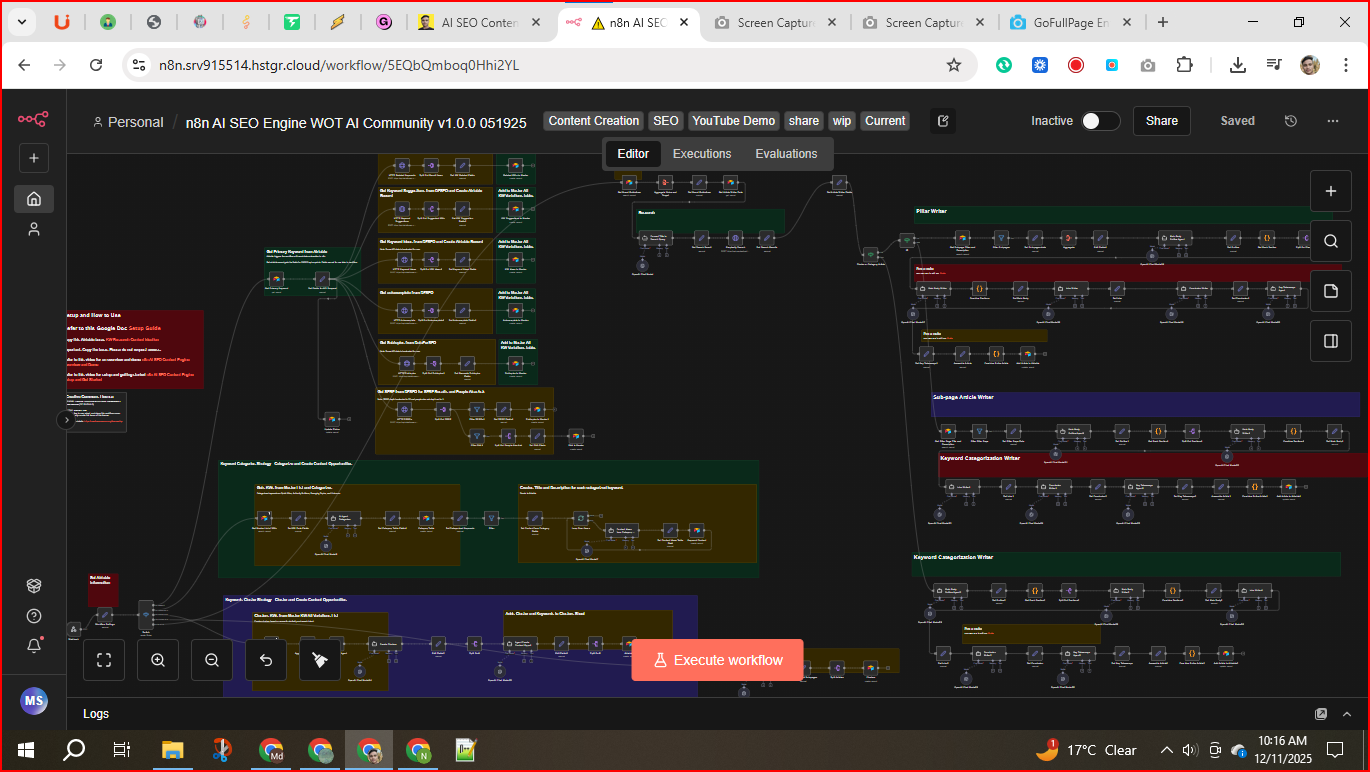Expand the collapsed n8n sidebar arrow
This screenshot has height=772, width=1370.
66,421
